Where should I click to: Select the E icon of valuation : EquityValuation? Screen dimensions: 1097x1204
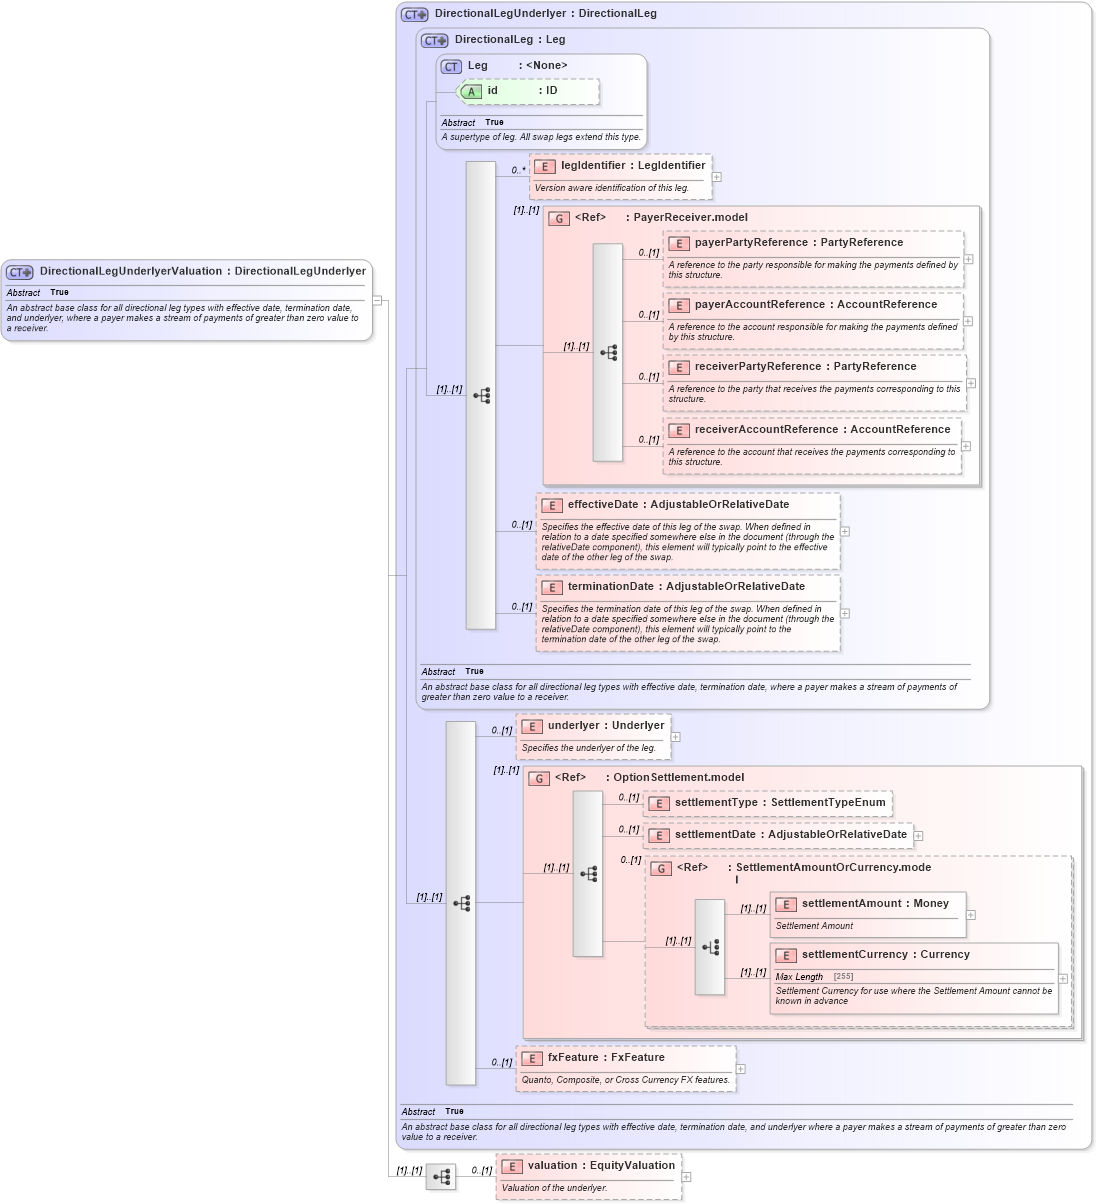click(x=511, y=1165)
